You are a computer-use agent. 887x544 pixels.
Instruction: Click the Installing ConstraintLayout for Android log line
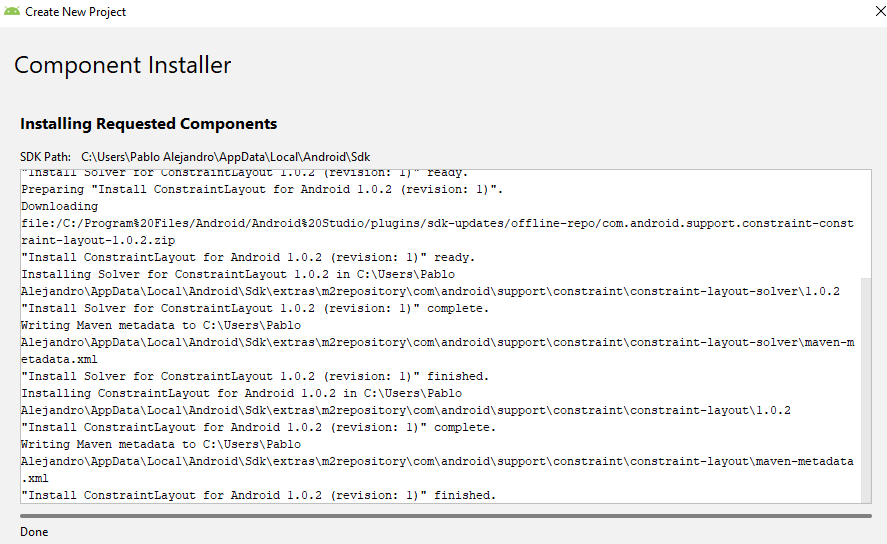tap(242, 393)
